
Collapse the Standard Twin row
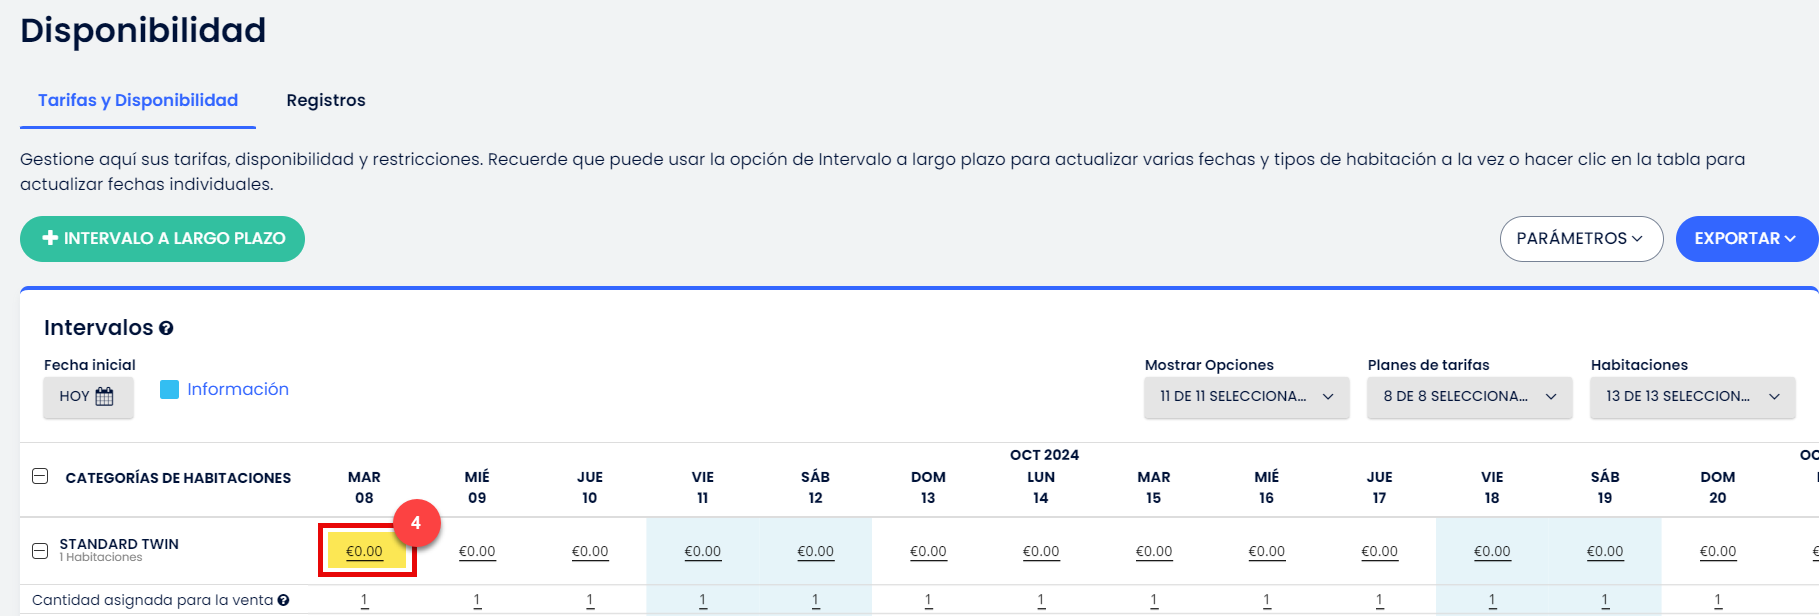click(40, 550)
